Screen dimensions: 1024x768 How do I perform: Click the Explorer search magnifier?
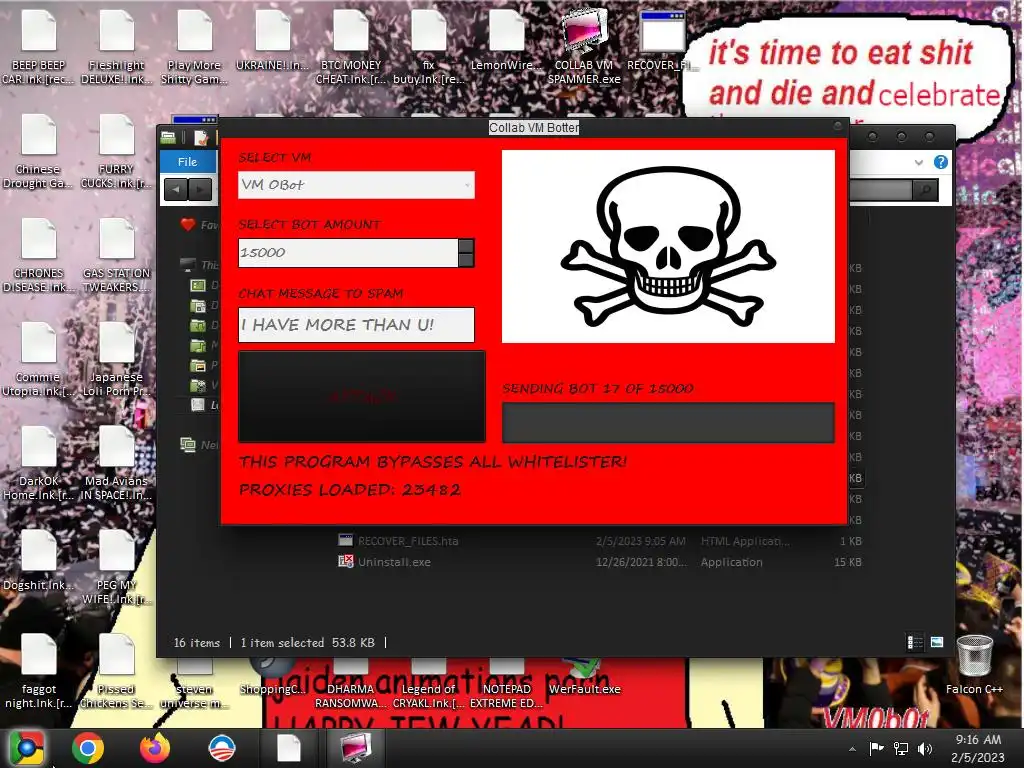pyautogui.click(x=925, y=190)
